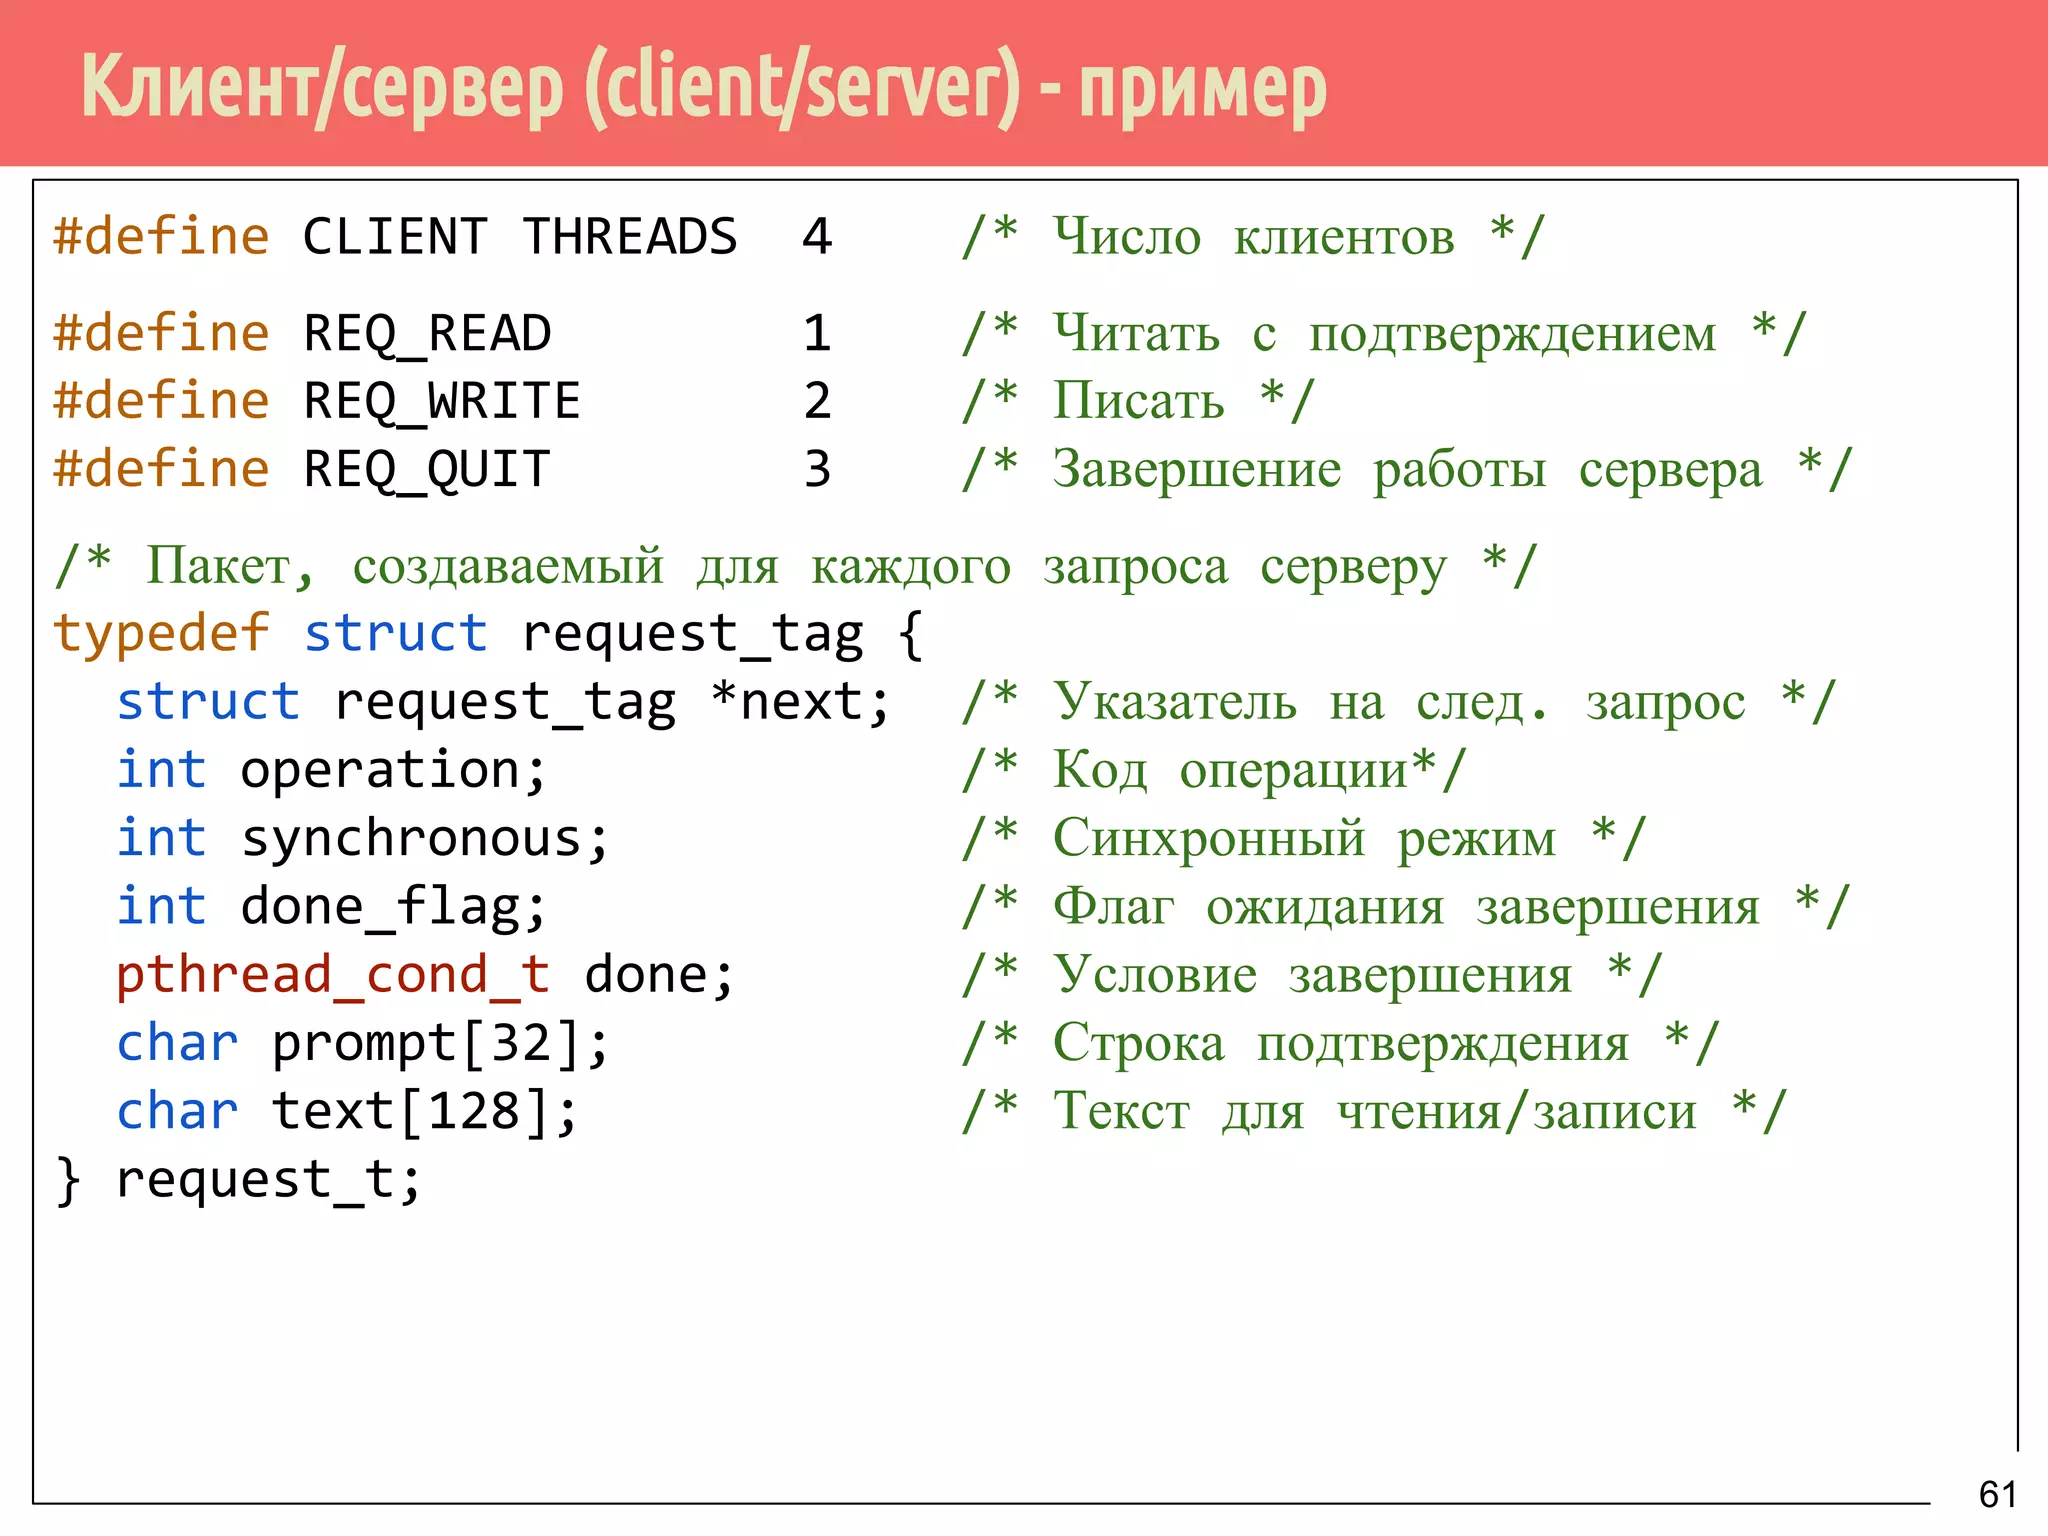The height and width of the screenshot is (1536, 2048).
Task: Click the slide title 'Клиент/сервер (client/server) - пример'
Action: tap(704, 88)
